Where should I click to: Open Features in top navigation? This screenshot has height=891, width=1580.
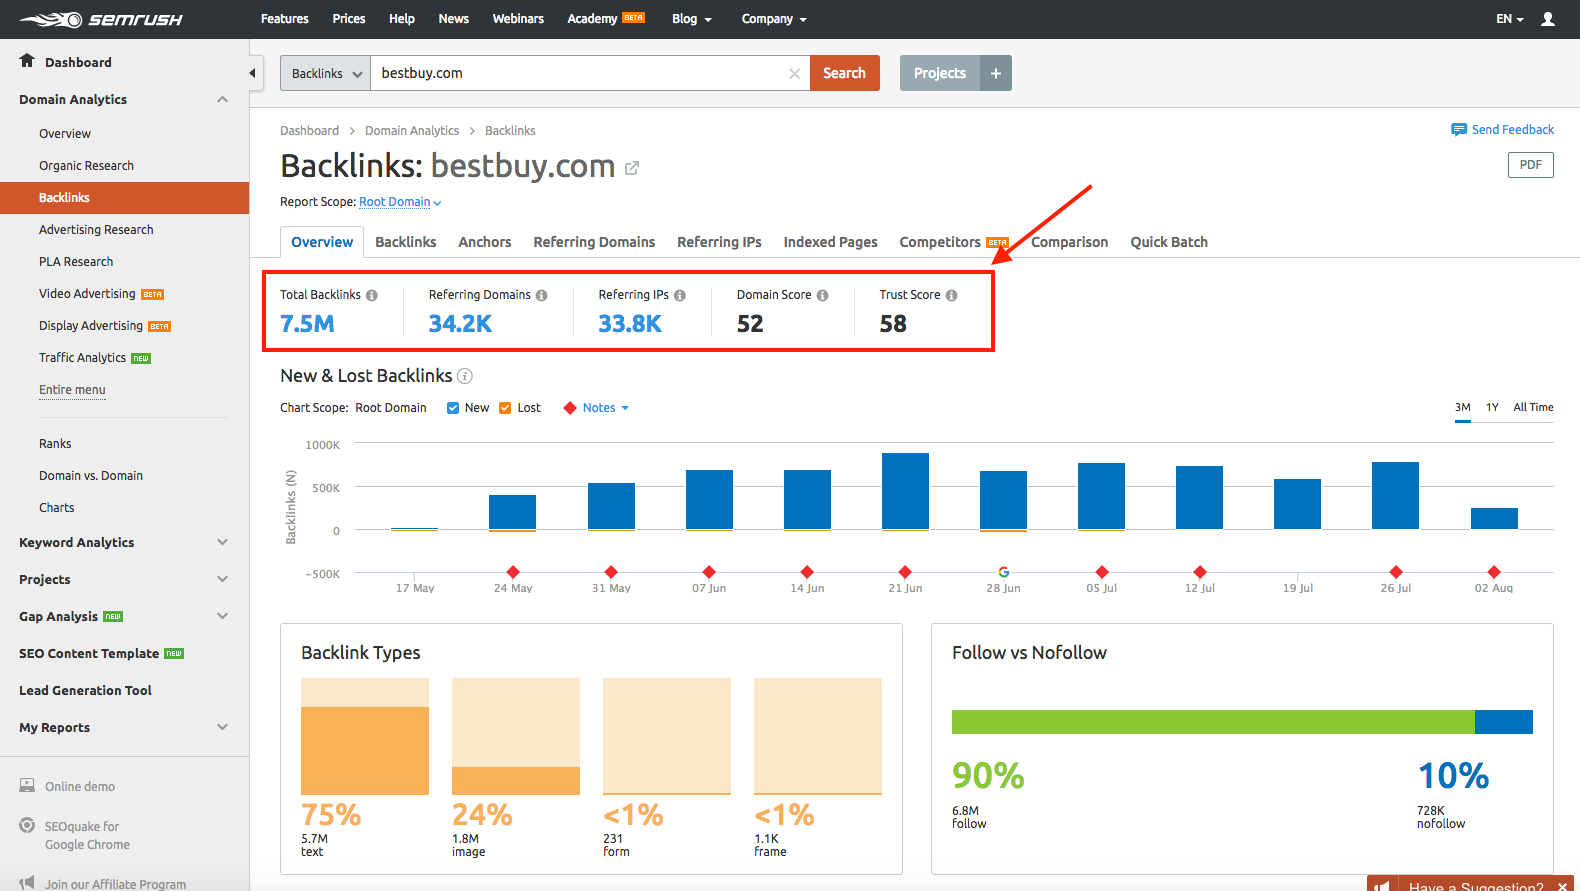tap(285, 19)
